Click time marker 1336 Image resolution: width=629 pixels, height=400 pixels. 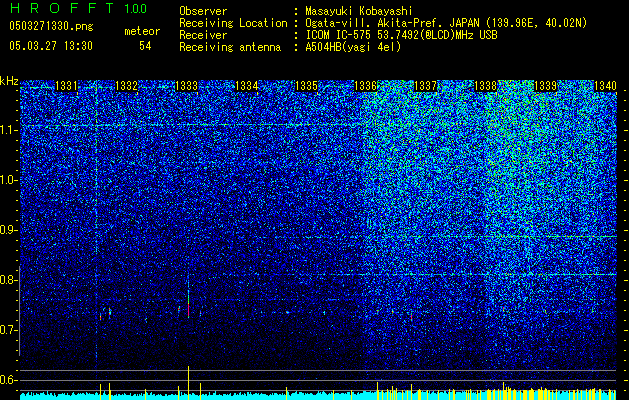[x=365, y=86]
